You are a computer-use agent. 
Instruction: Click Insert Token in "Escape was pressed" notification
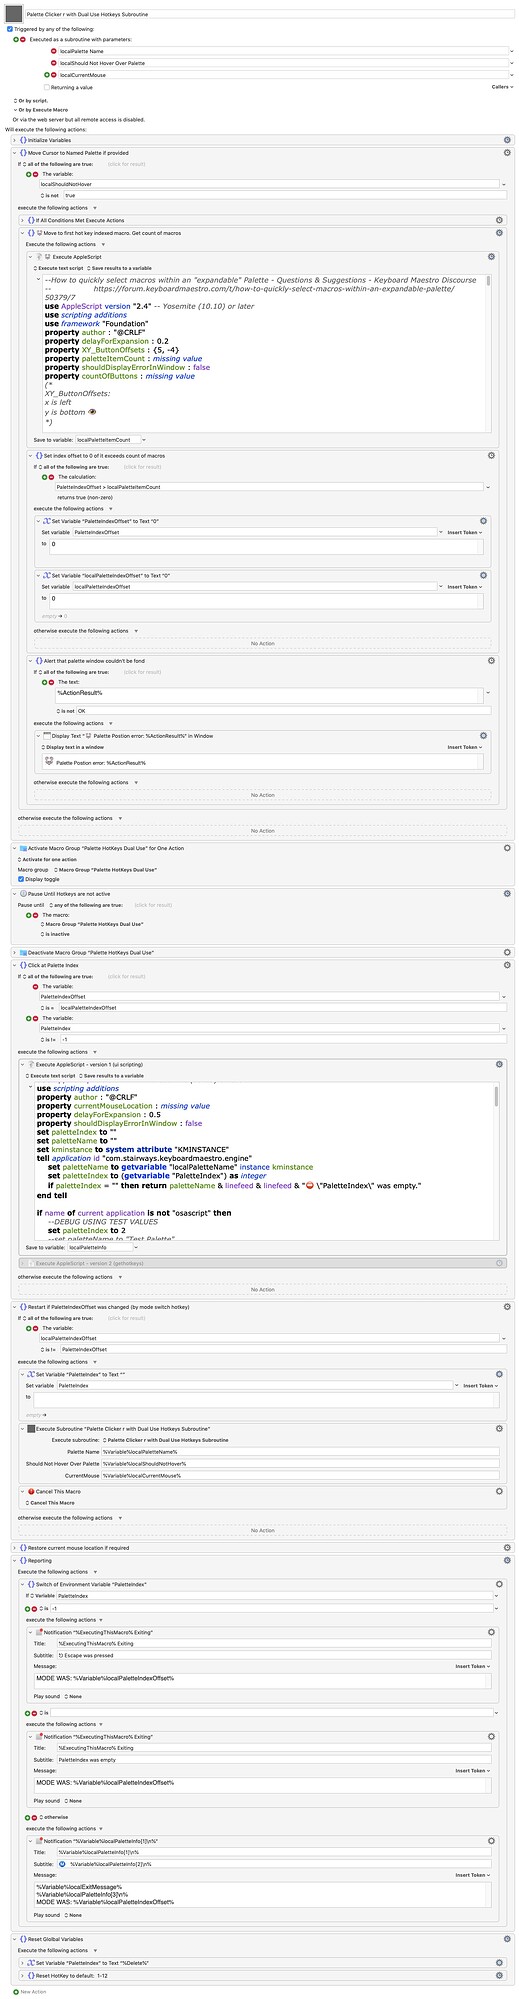[472, 1666]
